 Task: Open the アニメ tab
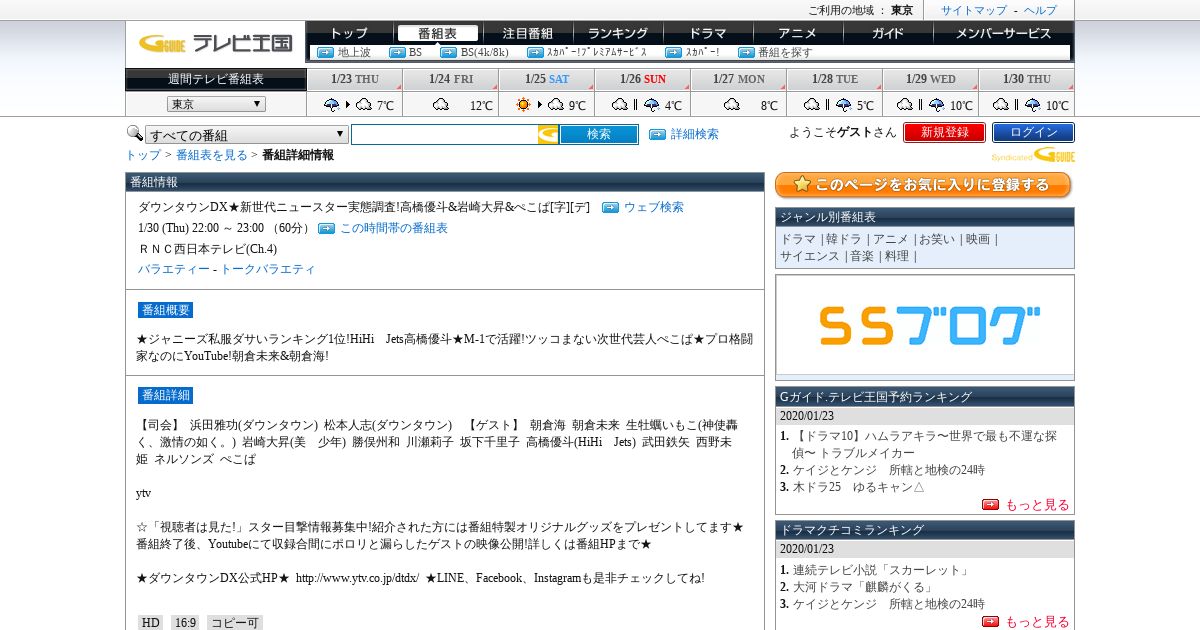797,33
